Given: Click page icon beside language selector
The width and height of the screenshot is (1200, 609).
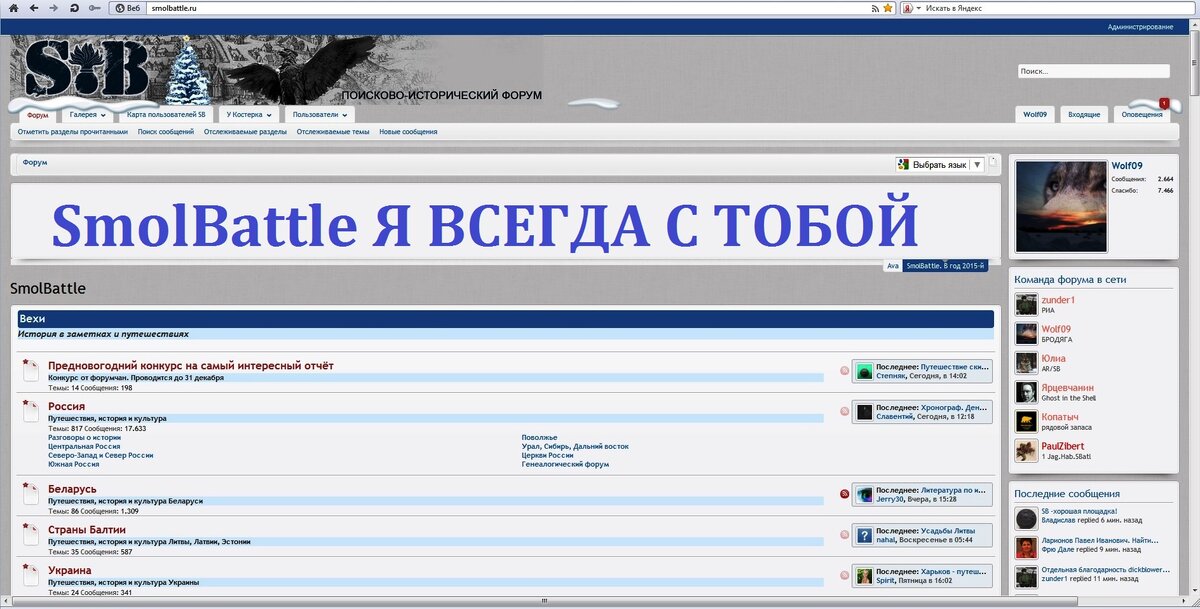Looking at the screenshot, I should pos(993,159).
